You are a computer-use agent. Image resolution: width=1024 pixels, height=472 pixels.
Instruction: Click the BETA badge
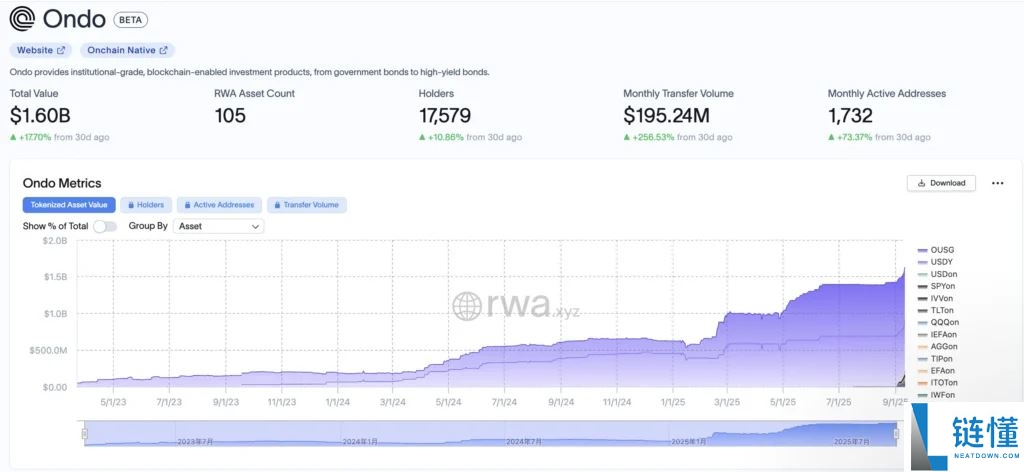(131, 20)
